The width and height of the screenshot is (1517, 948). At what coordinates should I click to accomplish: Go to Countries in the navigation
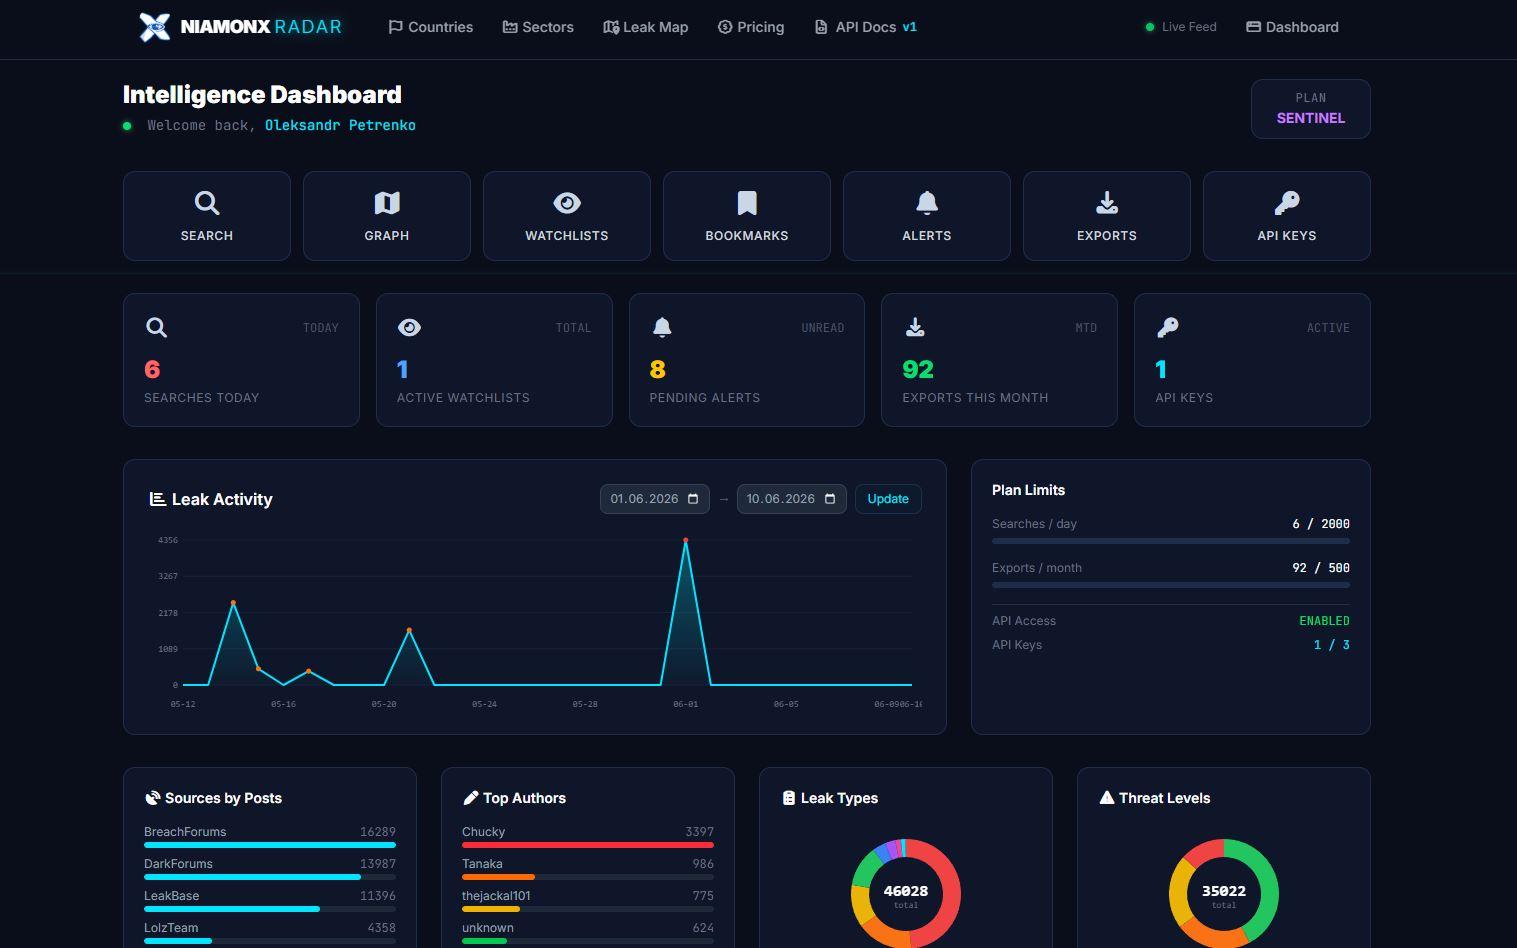click(431, 27)
